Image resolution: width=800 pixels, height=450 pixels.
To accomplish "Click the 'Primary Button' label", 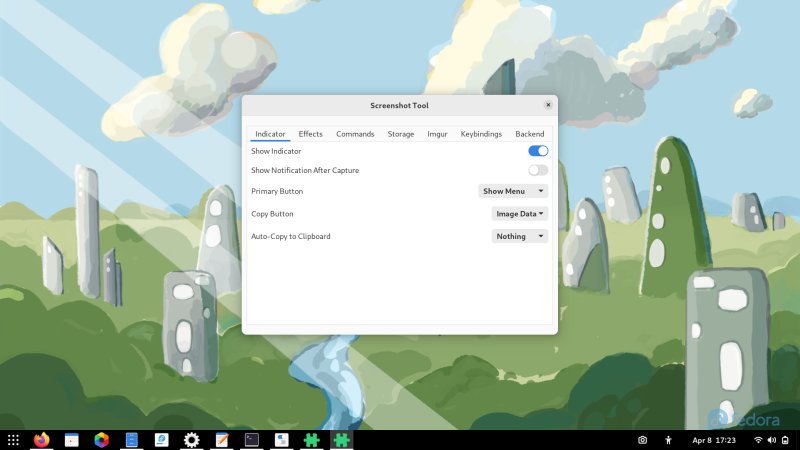I will click(x=277, y=191).
